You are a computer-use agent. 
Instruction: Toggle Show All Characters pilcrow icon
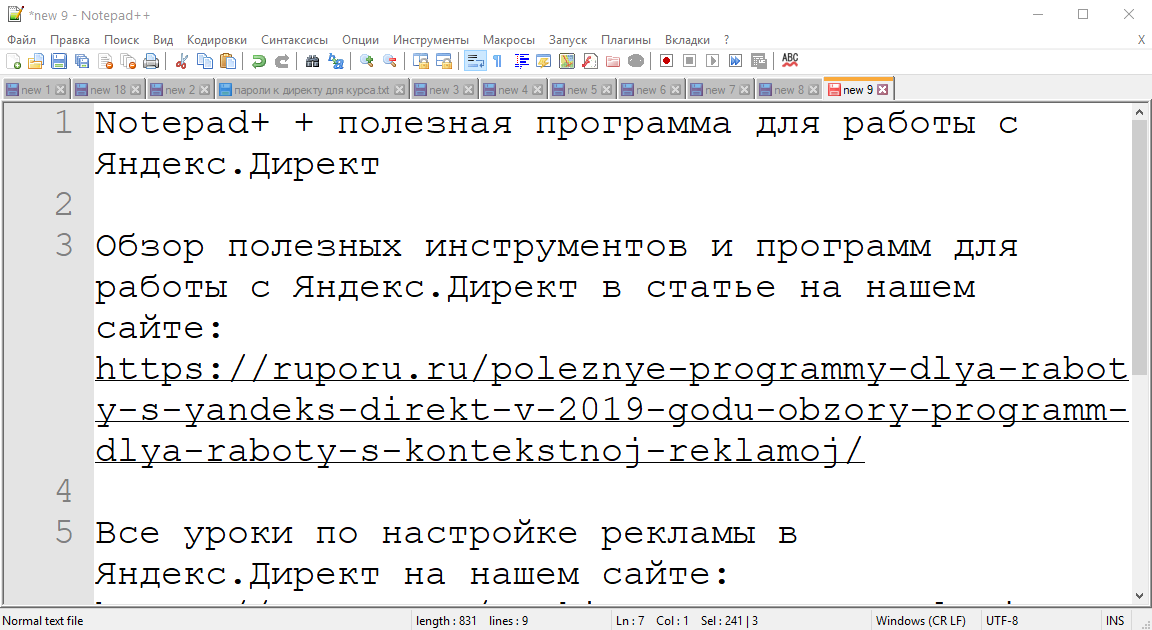tap(497, 61)
